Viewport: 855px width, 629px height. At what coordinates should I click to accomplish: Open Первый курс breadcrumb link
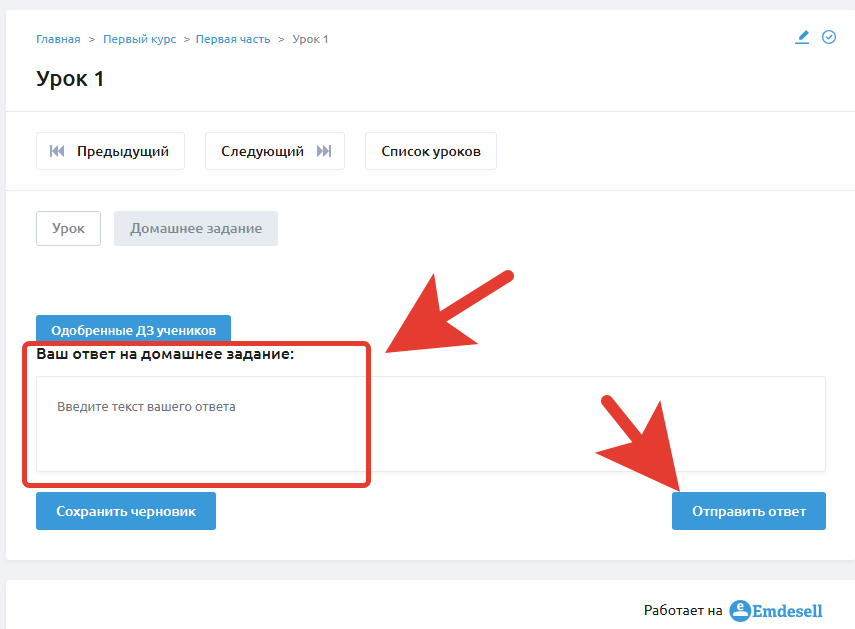click(140, 39)
